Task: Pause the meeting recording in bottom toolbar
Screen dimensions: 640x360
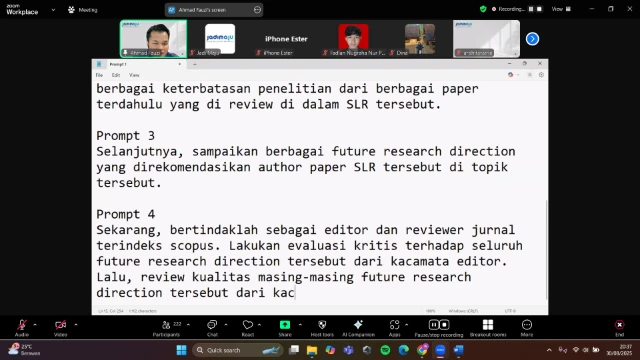Action: pos(433,324)
